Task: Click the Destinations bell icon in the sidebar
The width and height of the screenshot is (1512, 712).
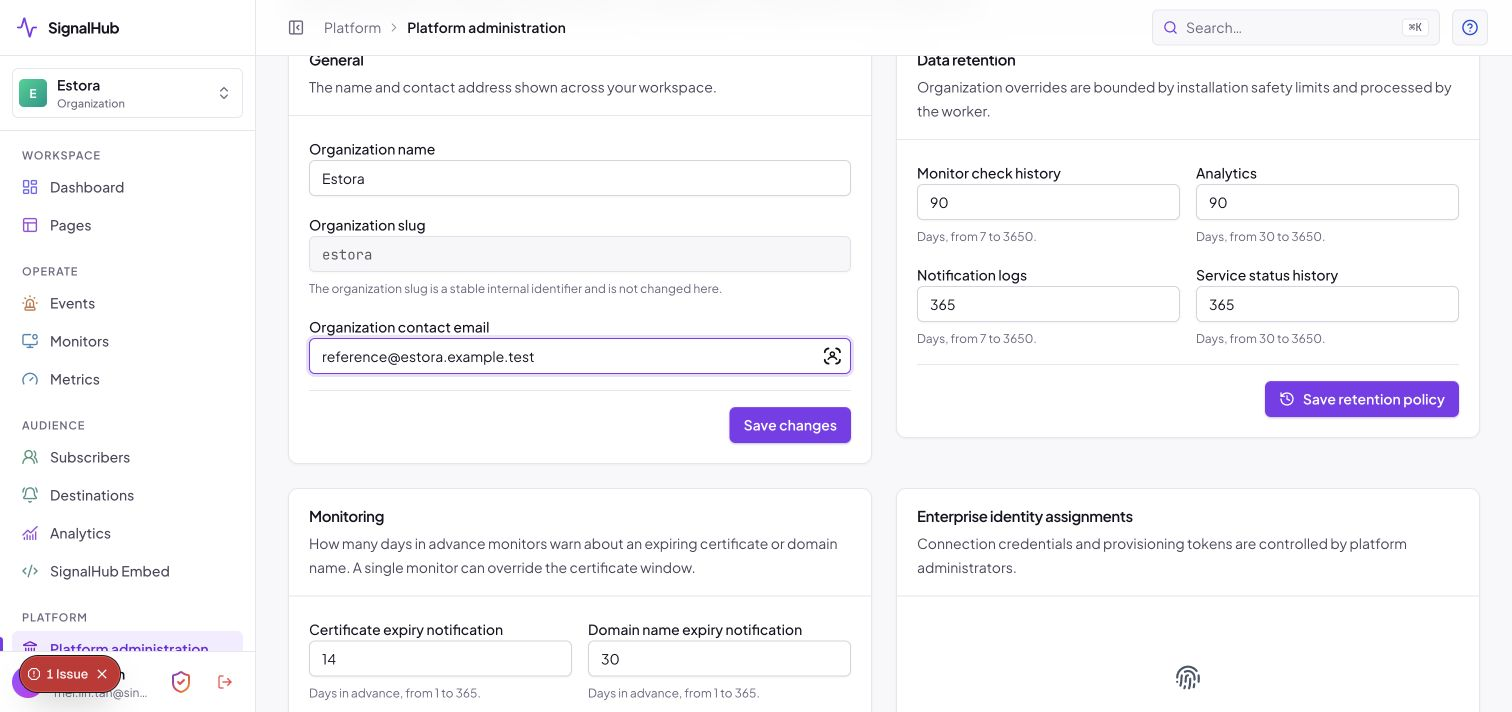Action: pyautogui.click(x=30, y=495)
